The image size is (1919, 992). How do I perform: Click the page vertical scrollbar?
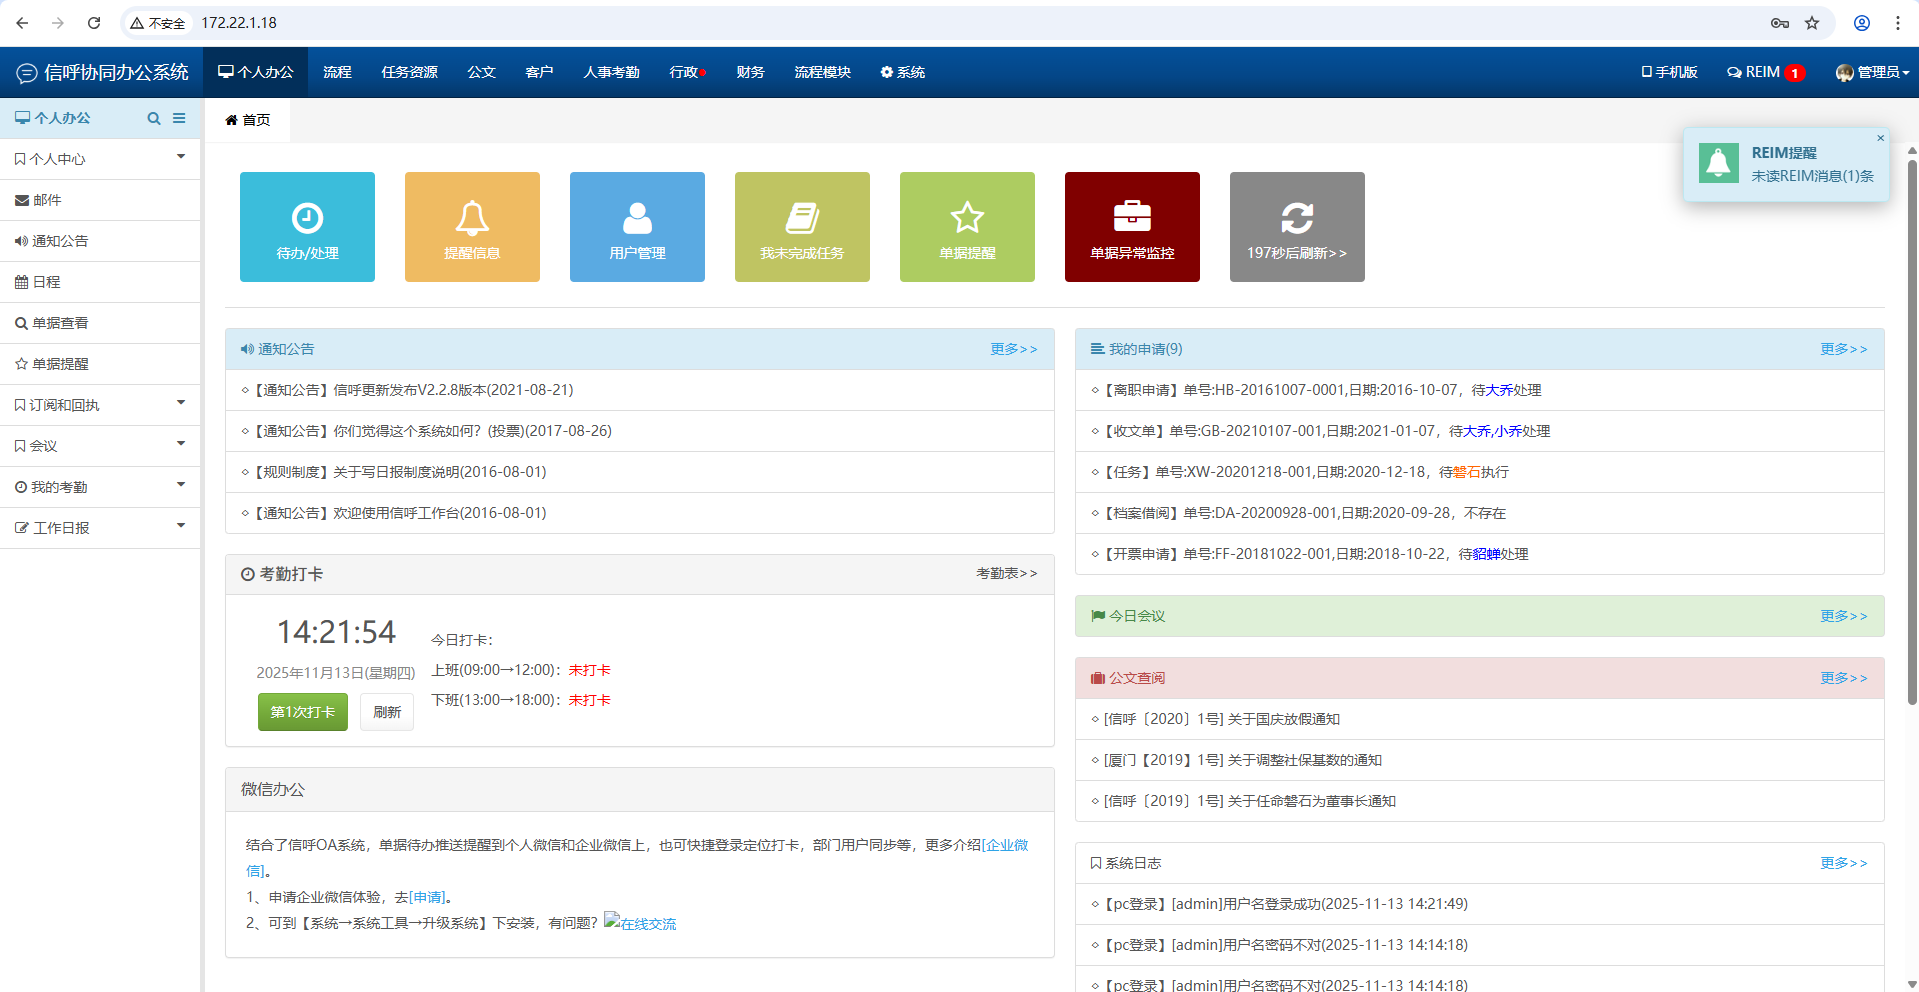coord(1912,430)
